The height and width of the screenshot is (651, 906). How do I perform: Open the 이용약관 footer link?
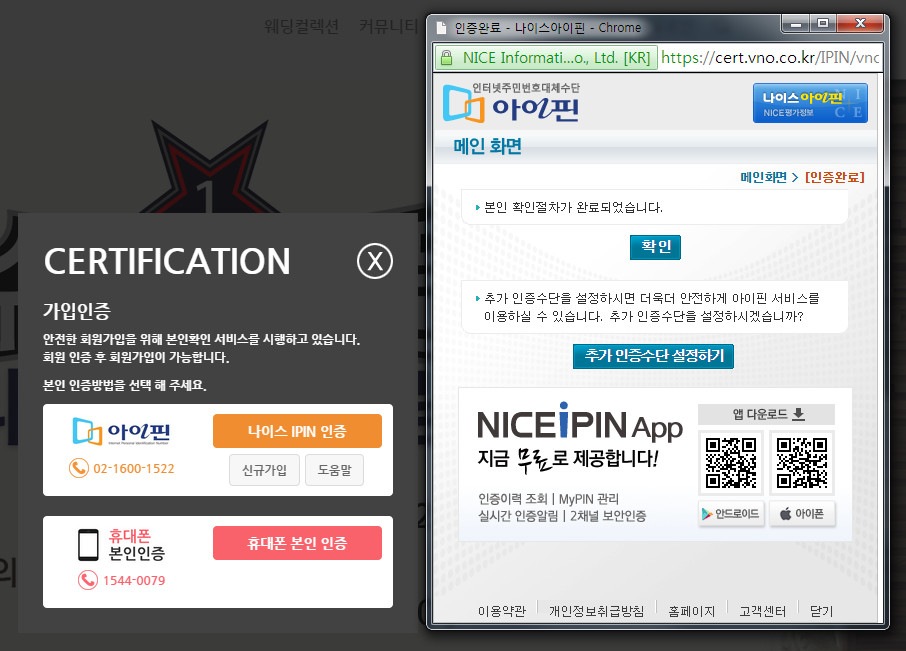click(x=502, y=611)
